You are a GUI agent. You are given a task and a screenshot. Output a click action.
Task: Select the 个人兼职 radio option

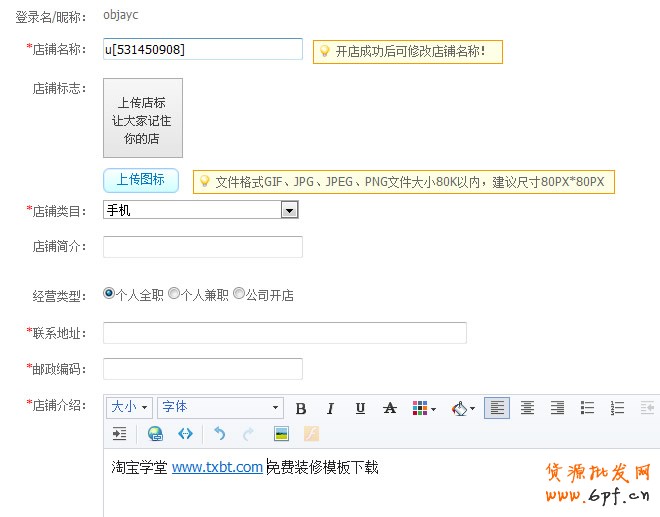(174, 295)
